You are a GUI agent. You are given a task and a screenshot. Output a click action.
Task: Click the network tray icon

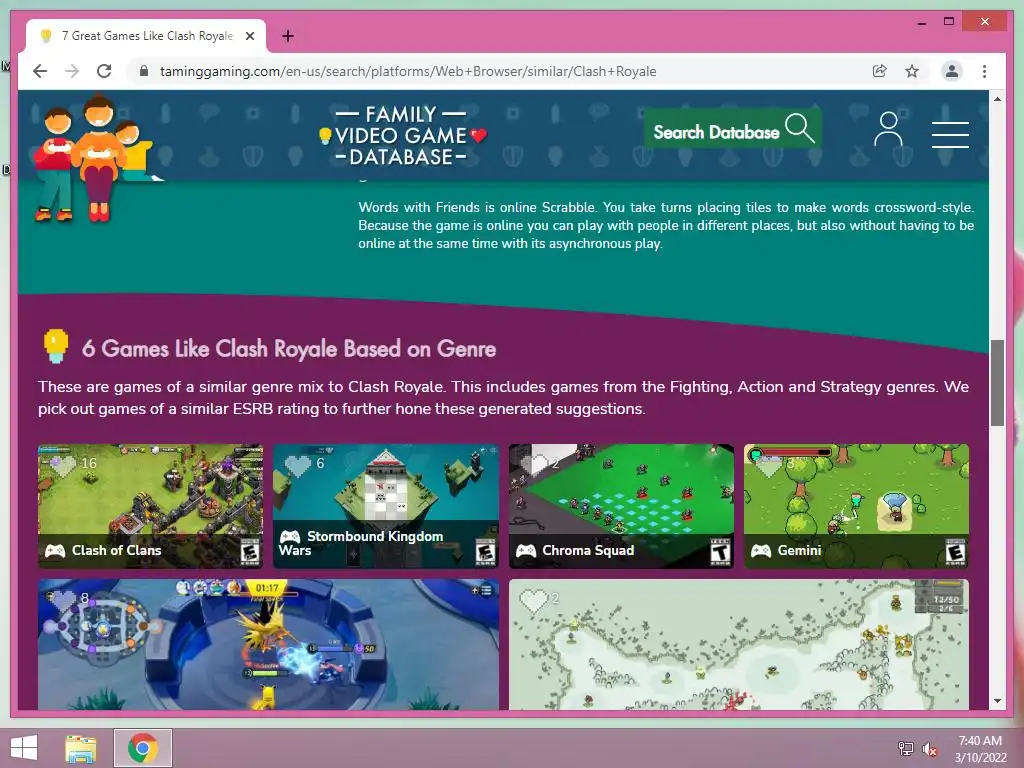click(906, 749)
